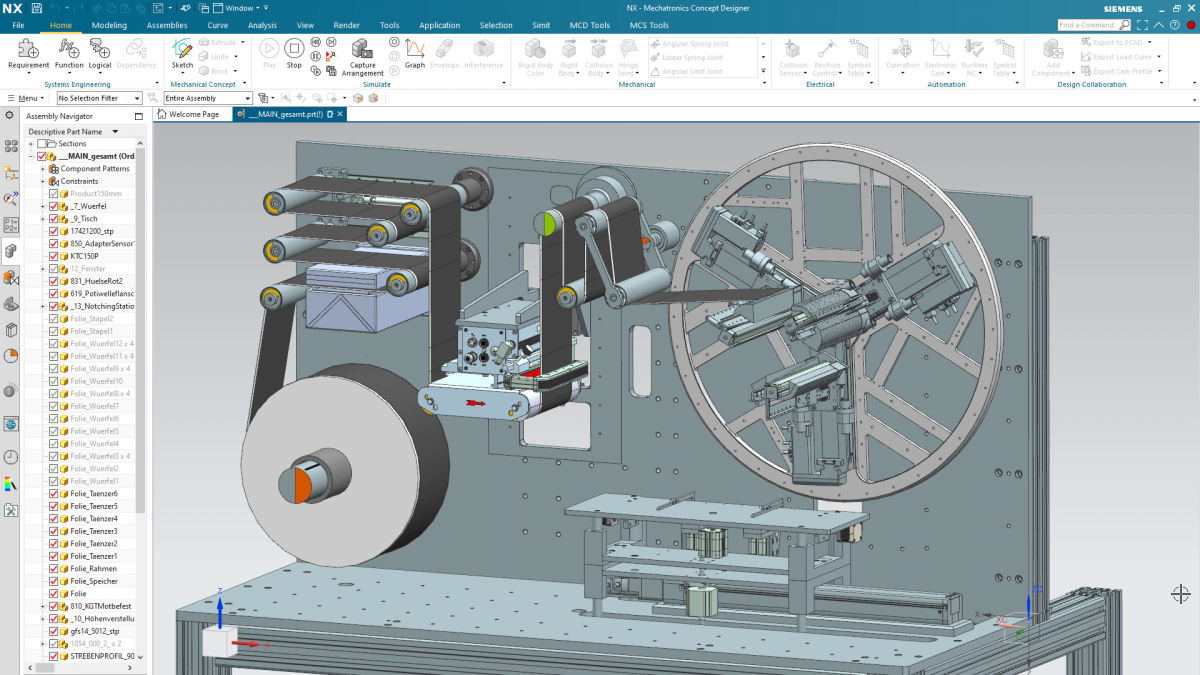Open the Position Control tool
Screen dimensions: 1200x675
(x=827, y=58)
